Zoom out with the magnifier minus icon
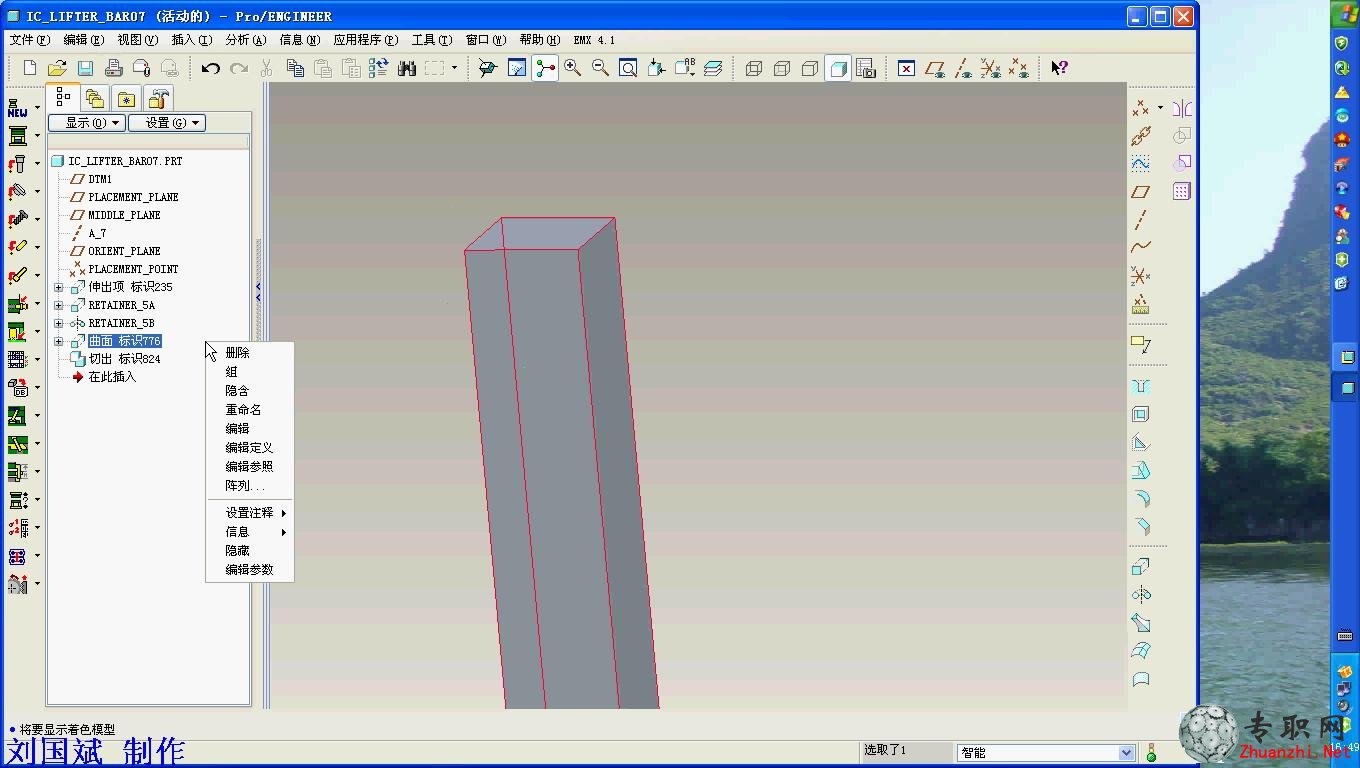 [601, 68]
